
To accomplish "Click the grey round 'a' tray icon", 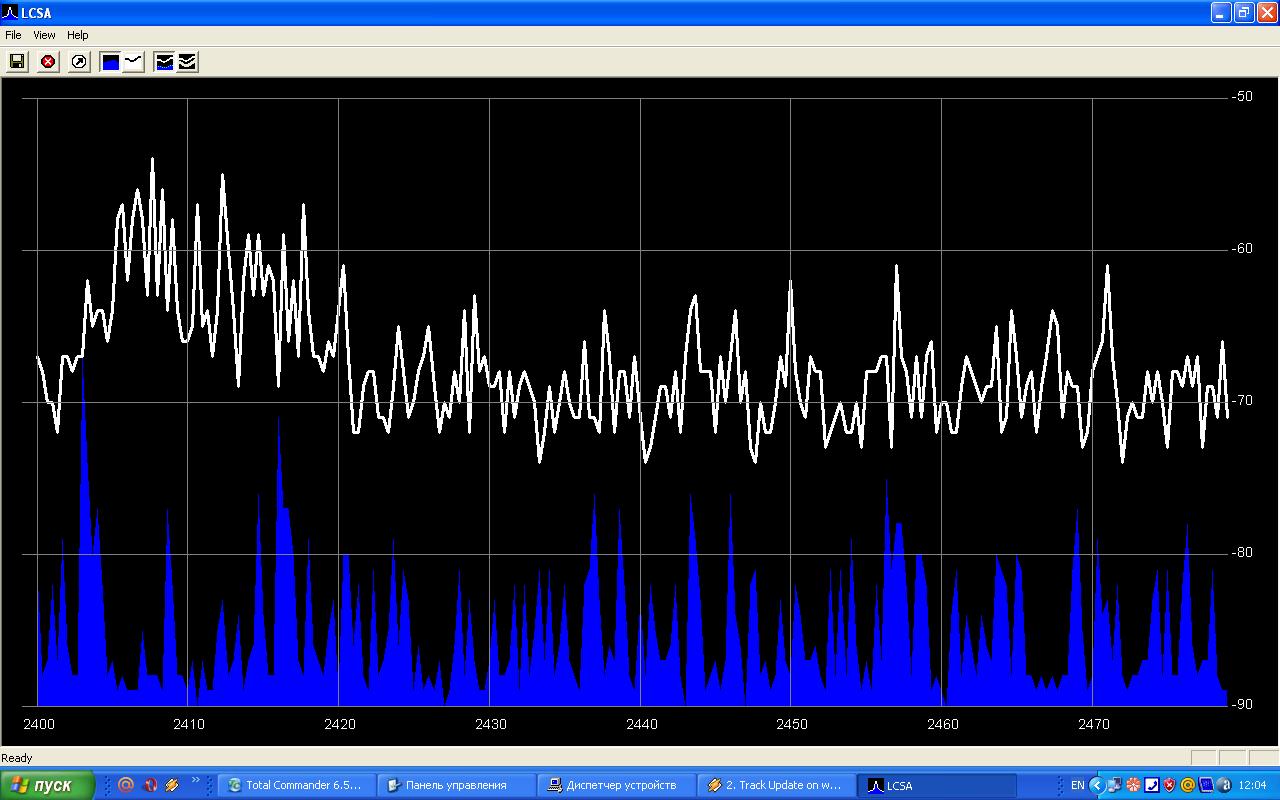I will click(x=1224, y=785).
